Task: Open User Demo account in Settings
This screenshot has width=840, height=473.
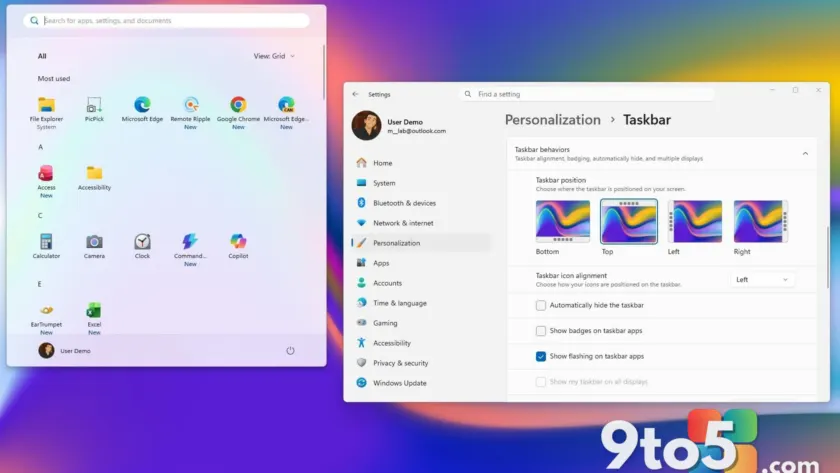Action: click(x=399, y=126)
